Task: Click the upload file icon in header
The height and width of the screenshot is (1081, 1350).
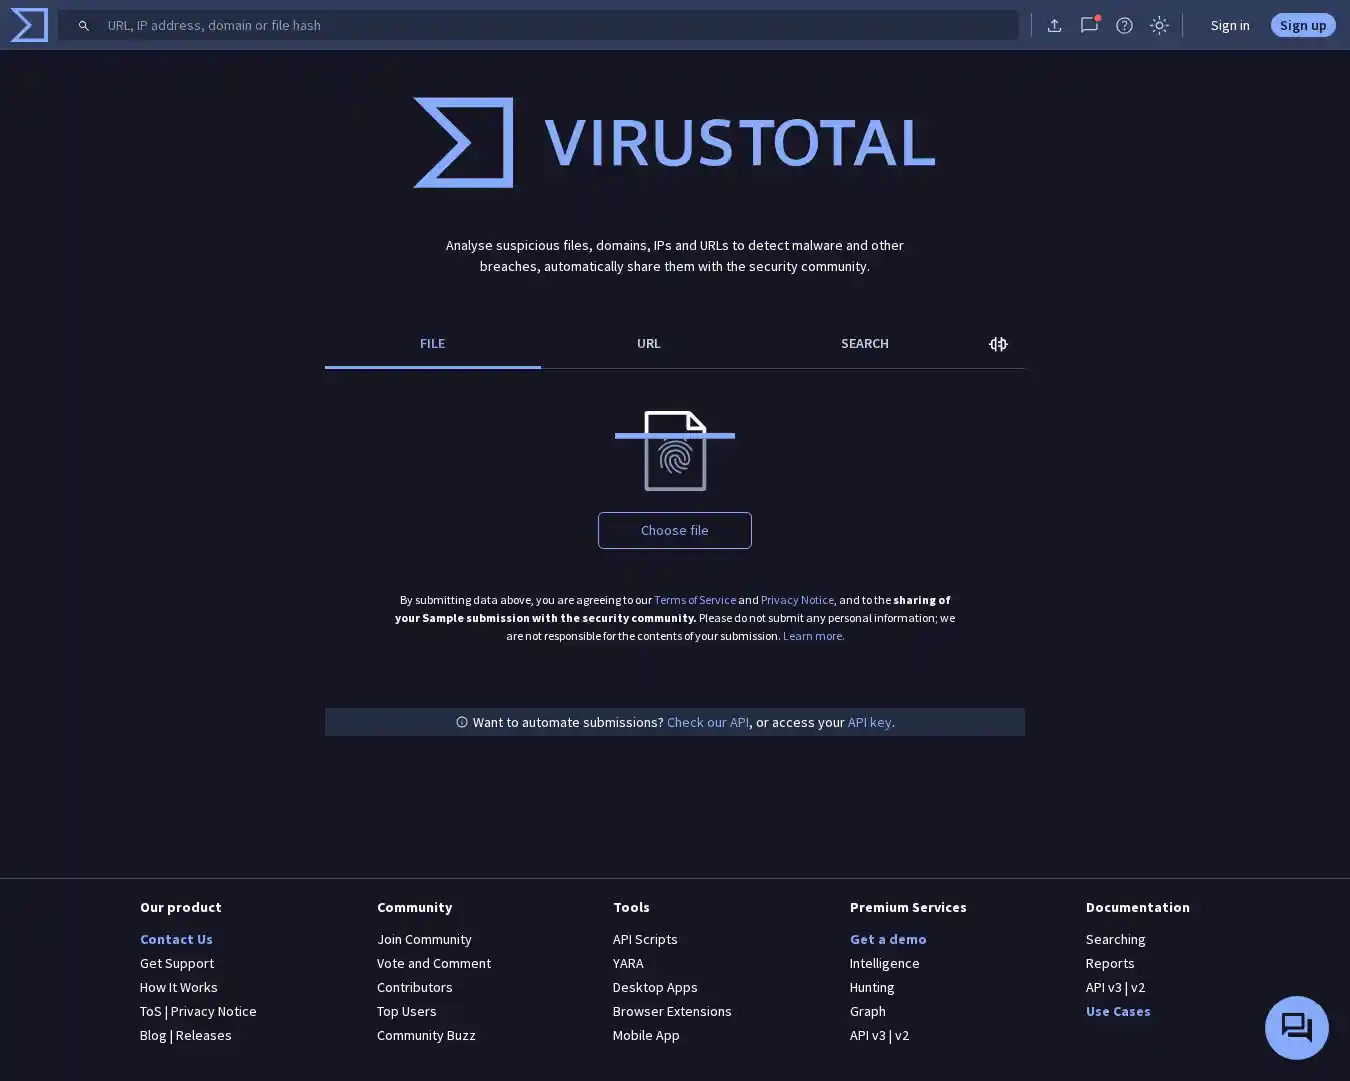Action: [x=1054, y=25]
